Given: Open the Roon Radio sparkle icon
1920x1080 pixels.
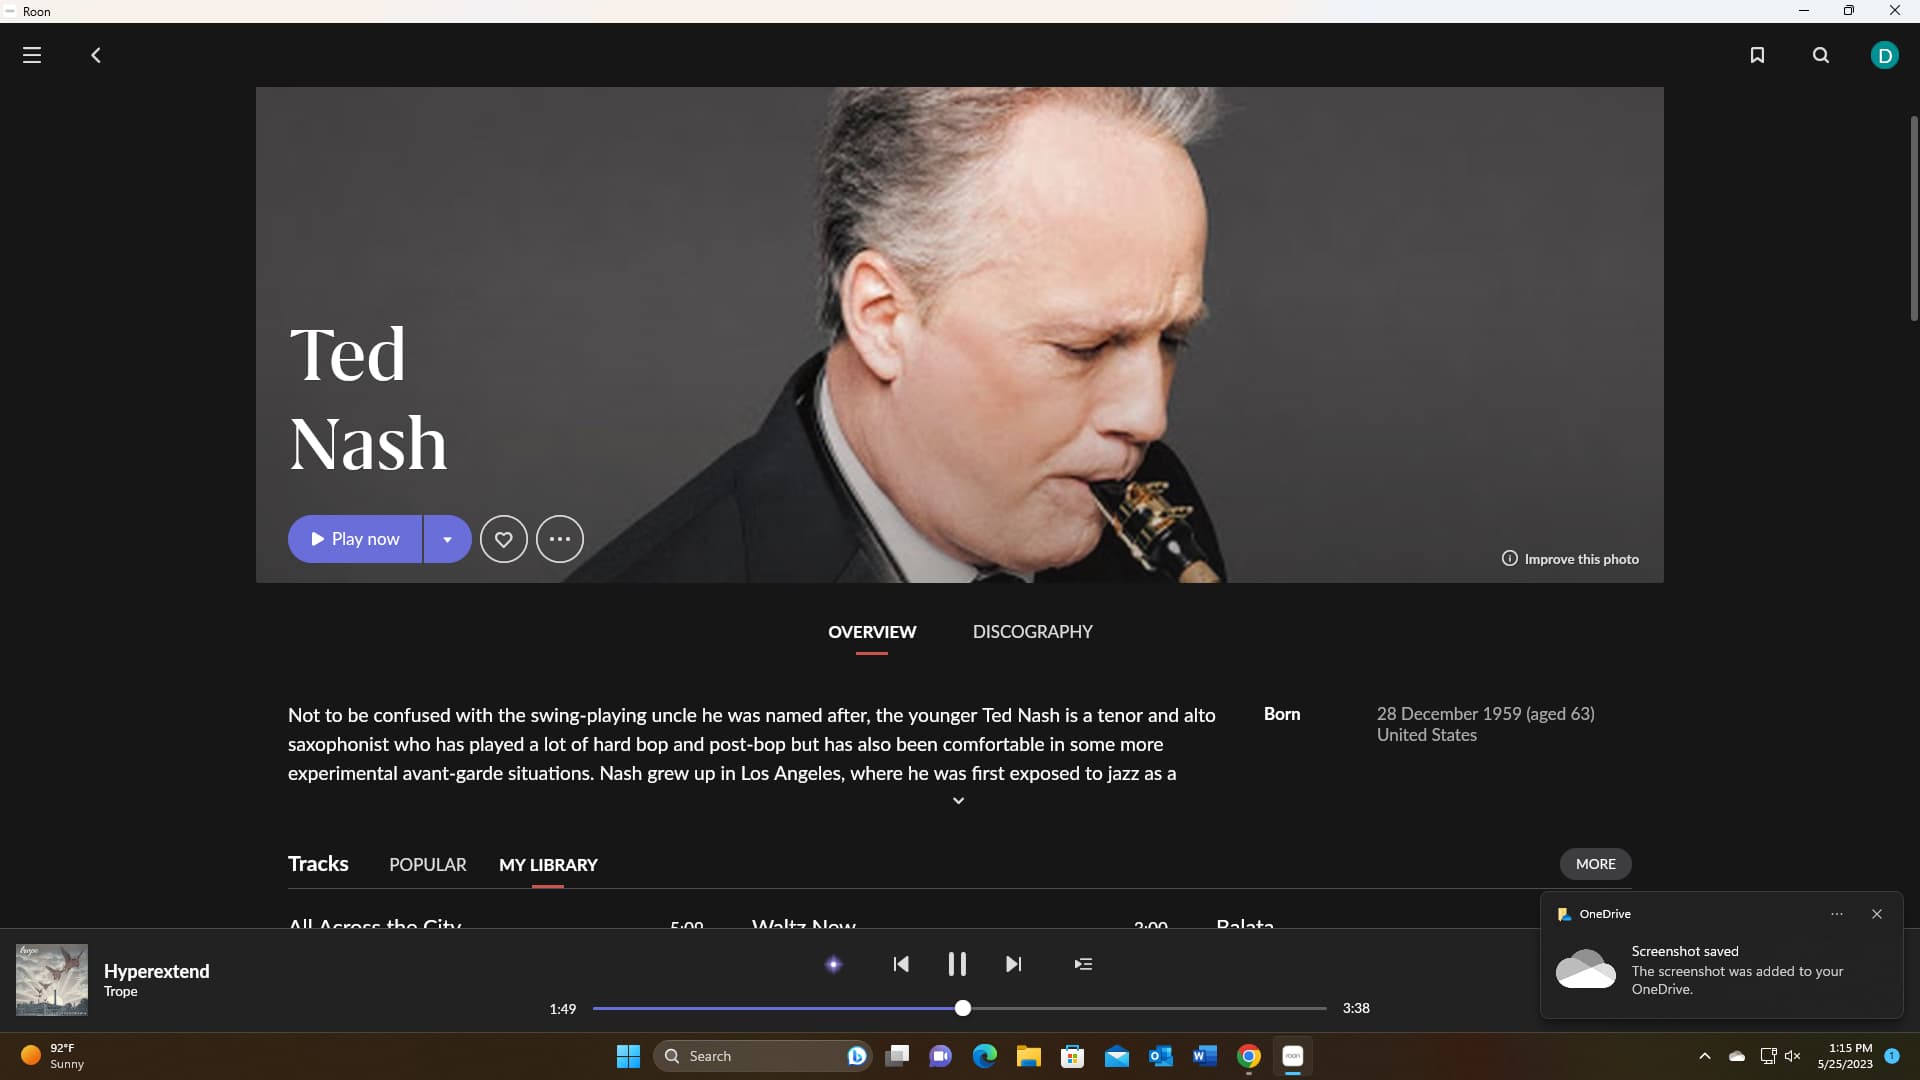Looking at the screenshot, I should [x=833, y=964].
